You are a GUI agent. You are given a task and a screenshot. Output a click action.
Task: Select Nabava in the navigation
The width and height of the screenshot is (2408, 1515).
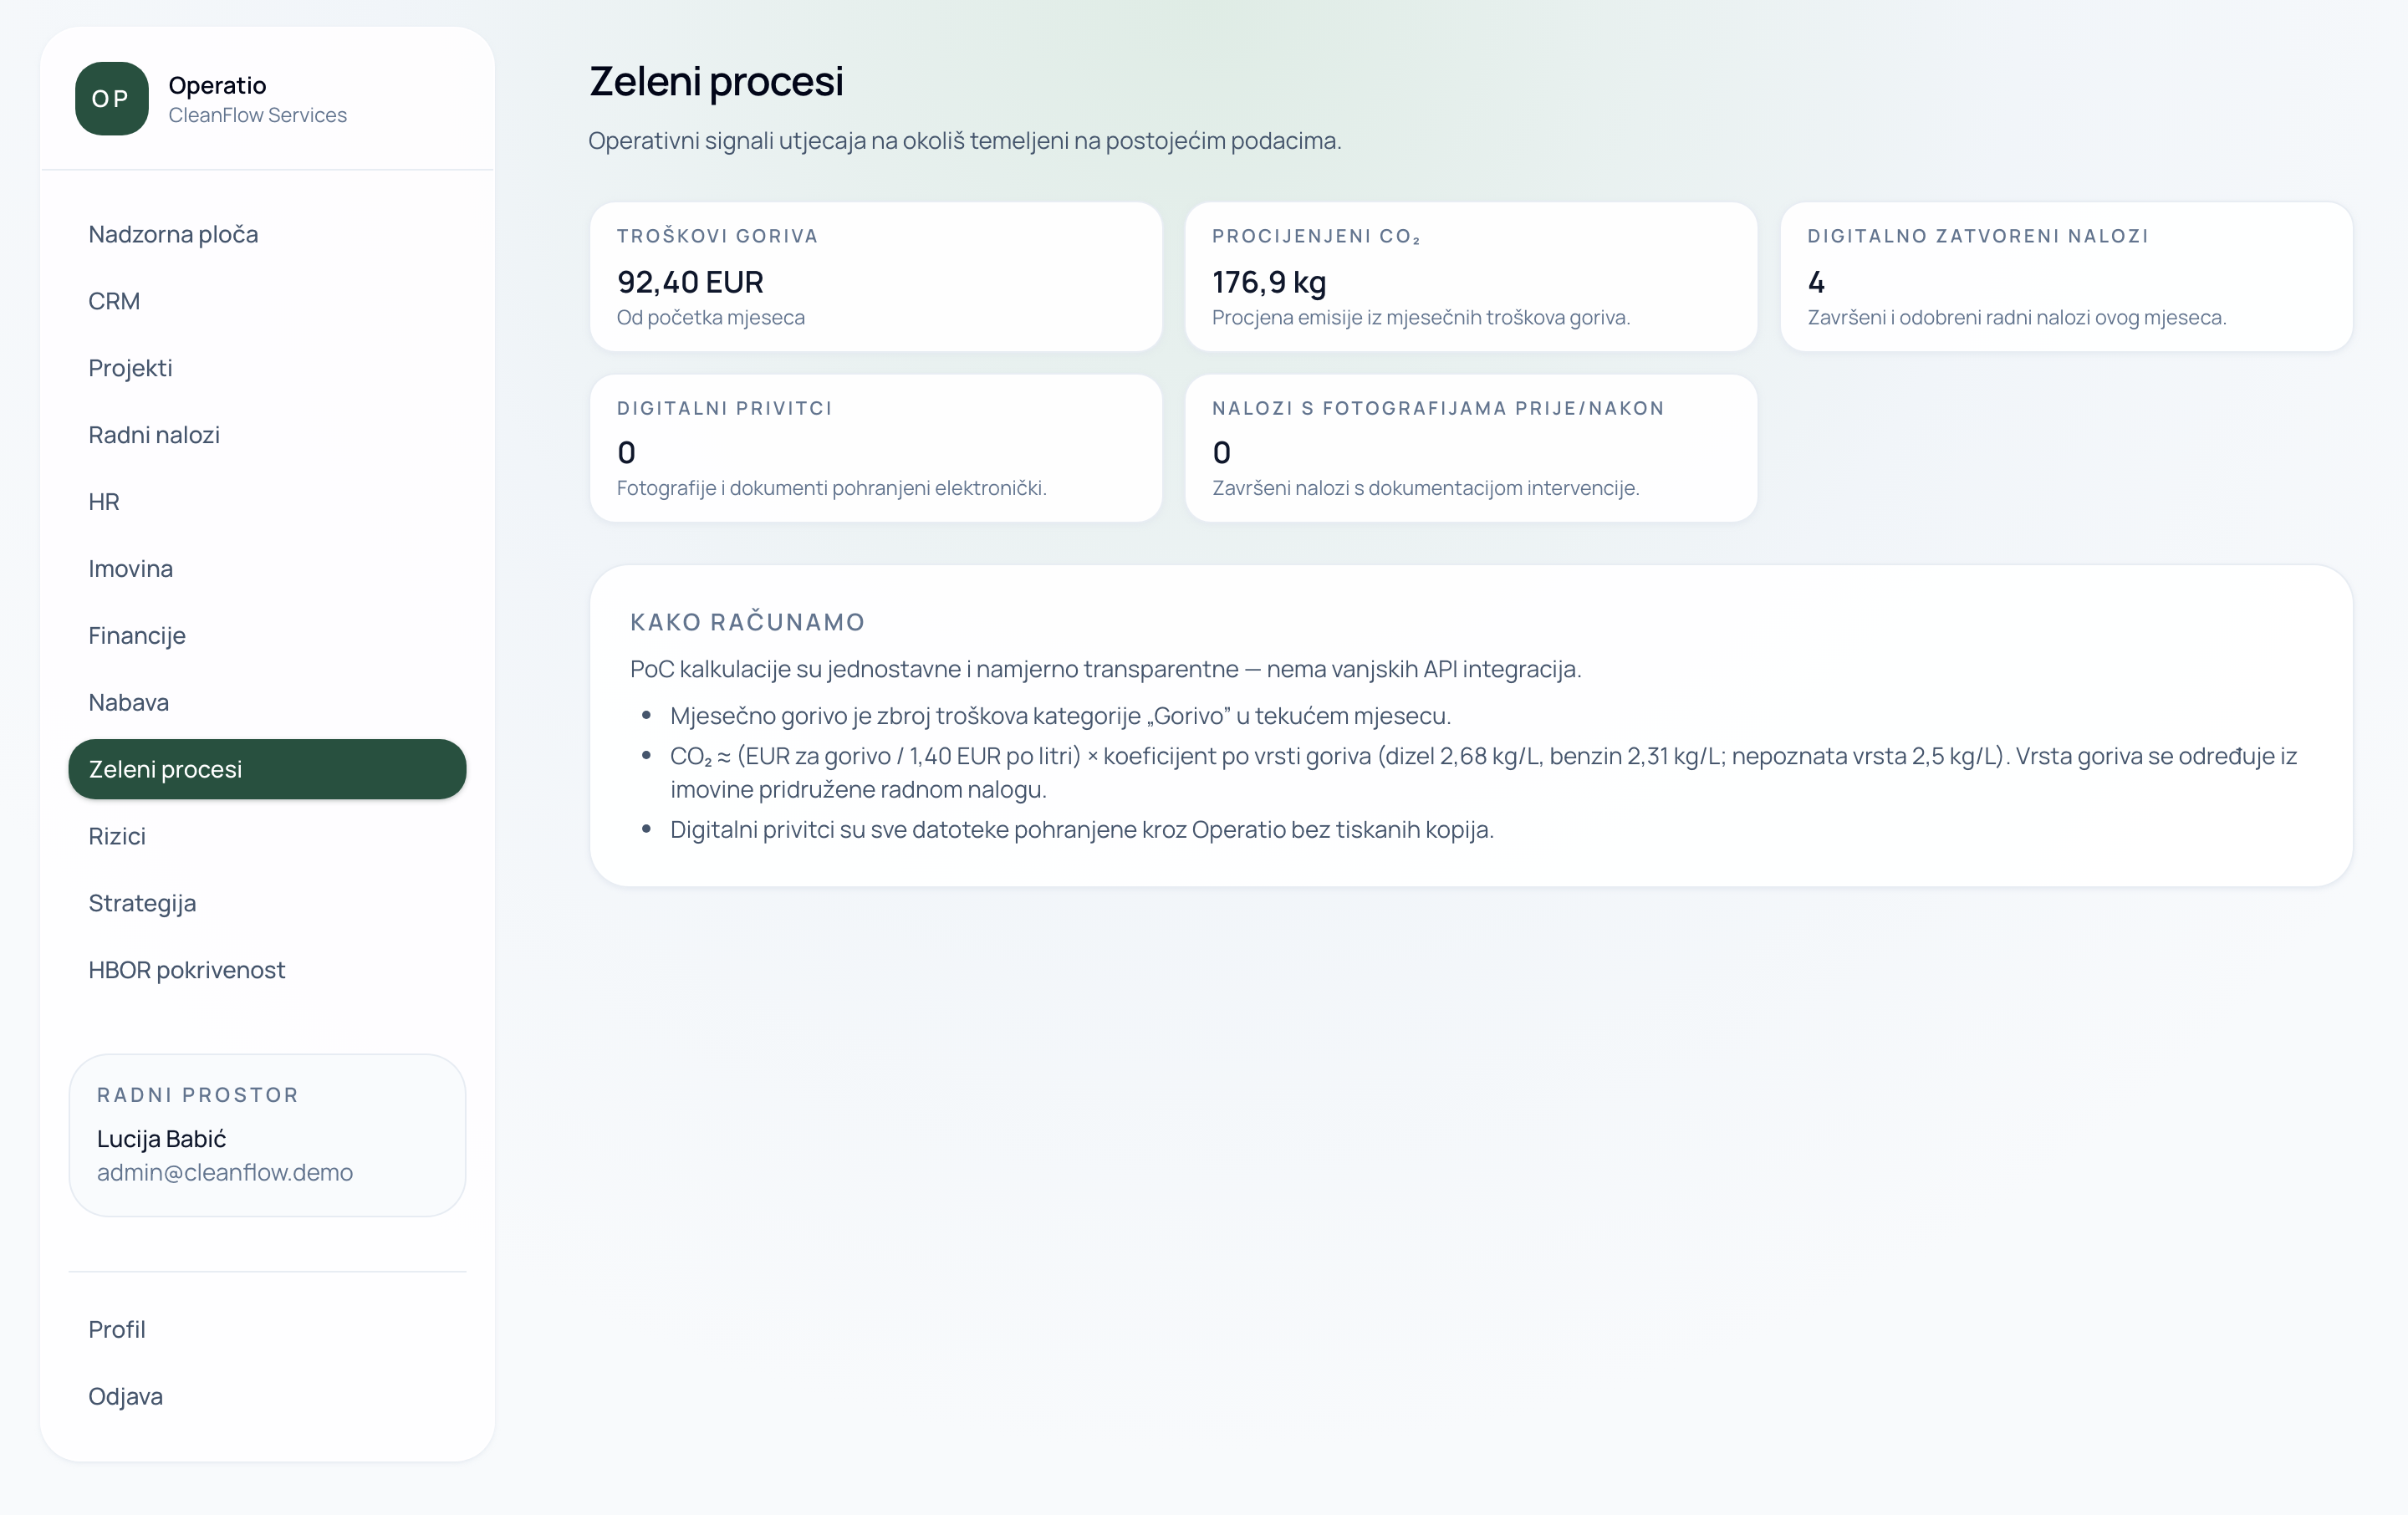pos(267,703)
